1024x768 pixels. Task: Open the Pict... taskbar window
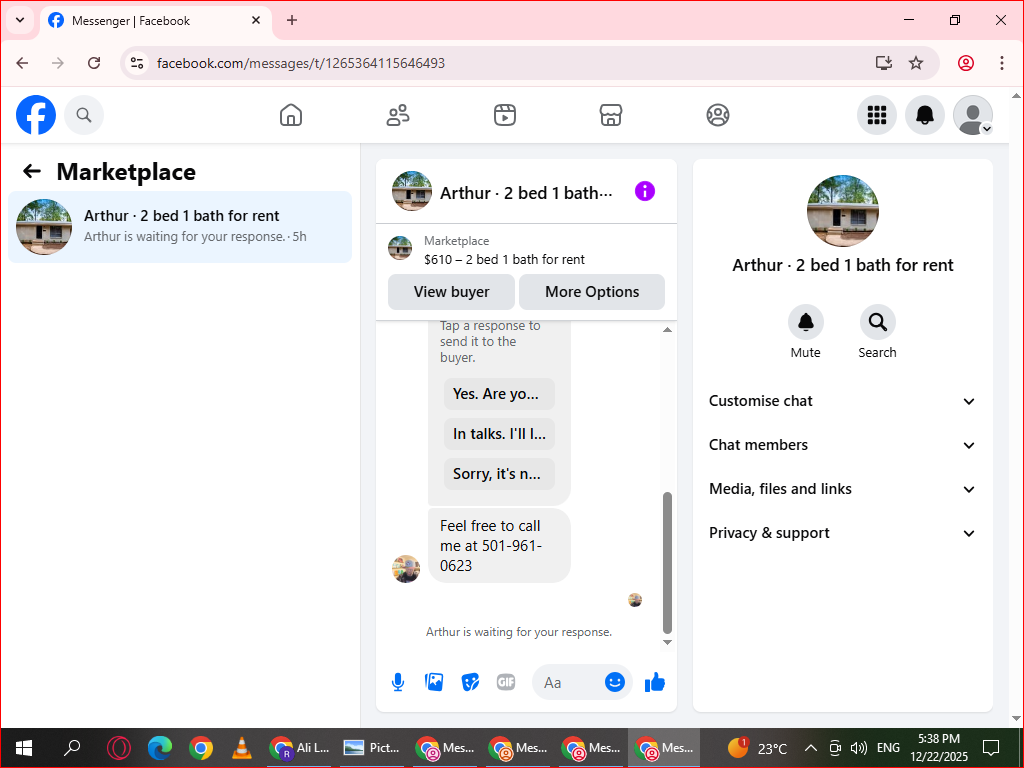click(x=372, y=748)
